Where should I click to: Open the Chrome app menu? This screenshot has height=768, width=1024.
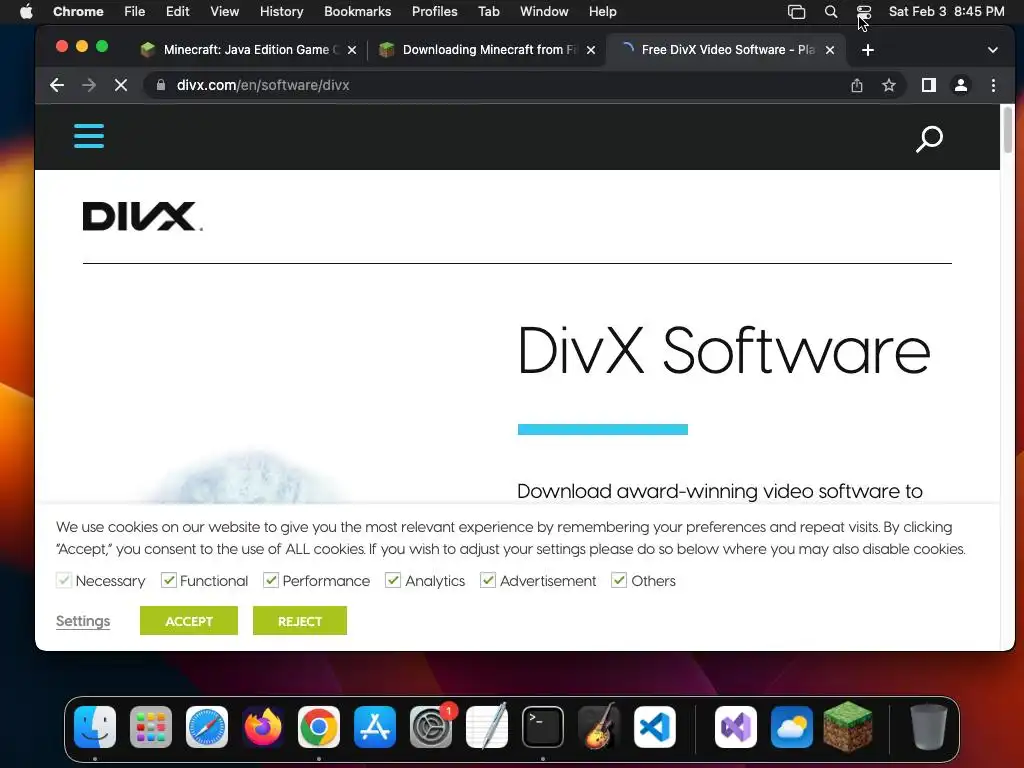[x=78, y=12]
